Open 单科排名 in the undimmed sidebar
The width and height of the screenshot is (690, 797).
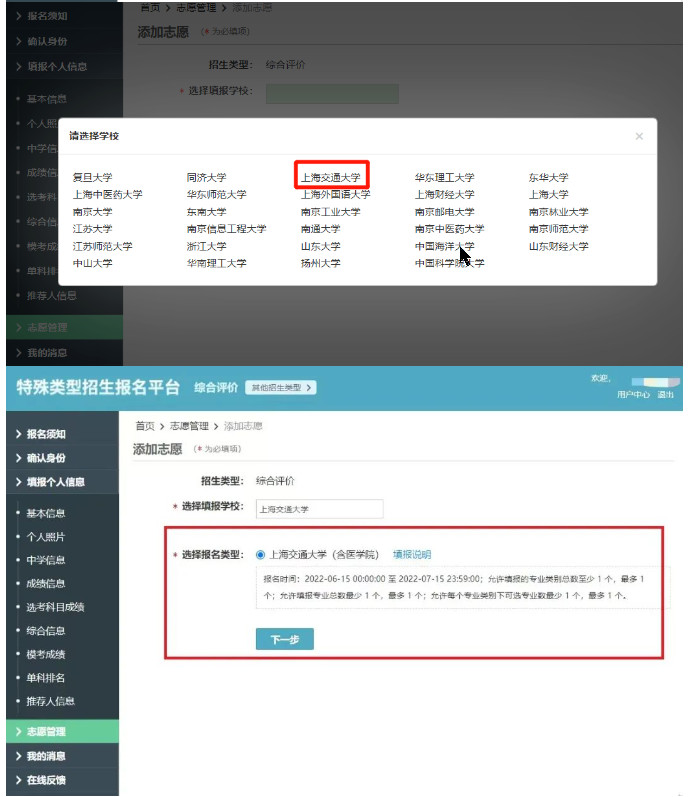point(46,678)
